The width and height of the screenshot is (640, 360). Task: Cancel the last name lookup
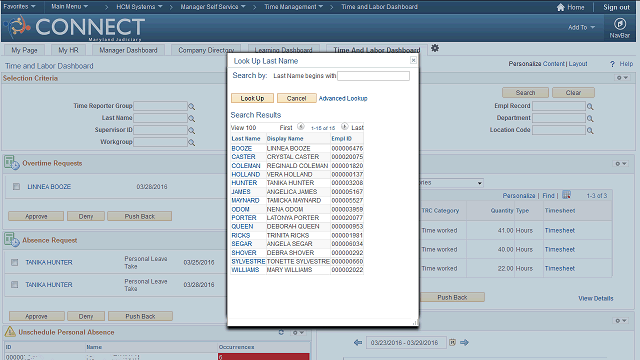(296, 98)
